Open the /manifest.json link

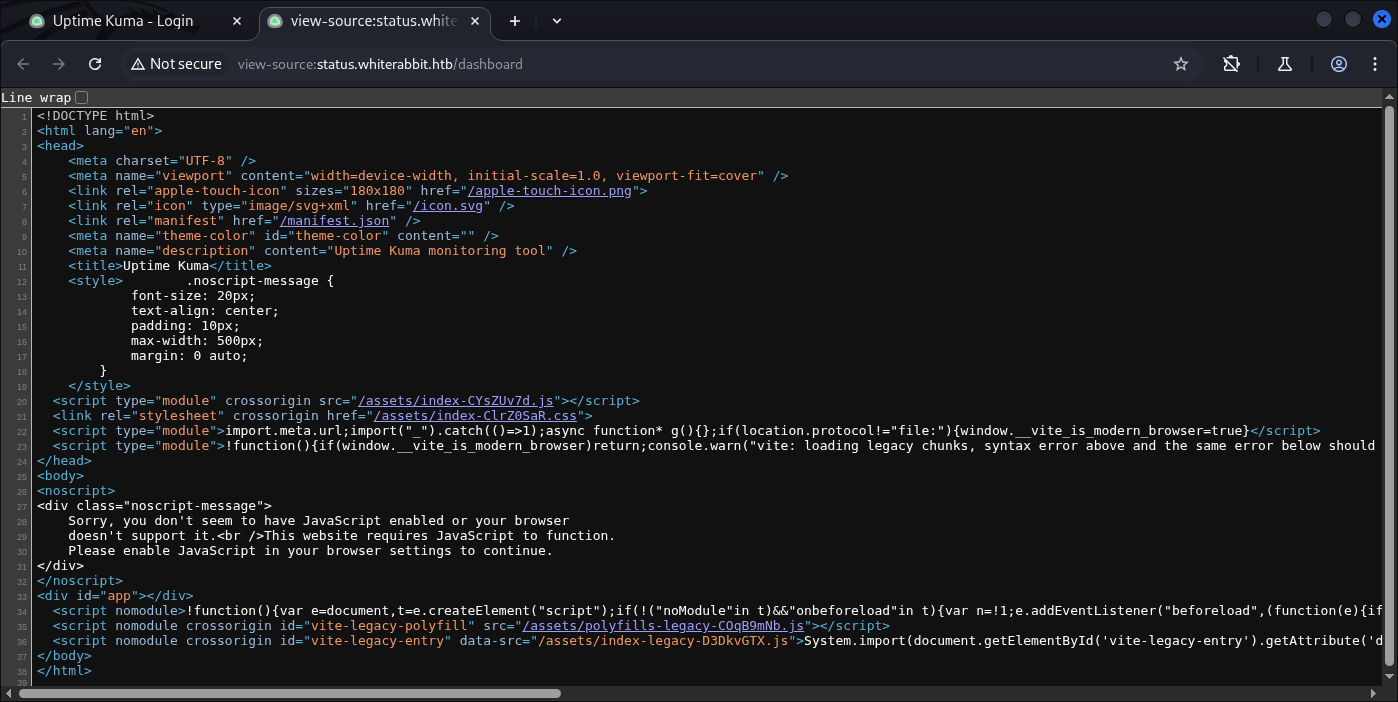point(335,220)
